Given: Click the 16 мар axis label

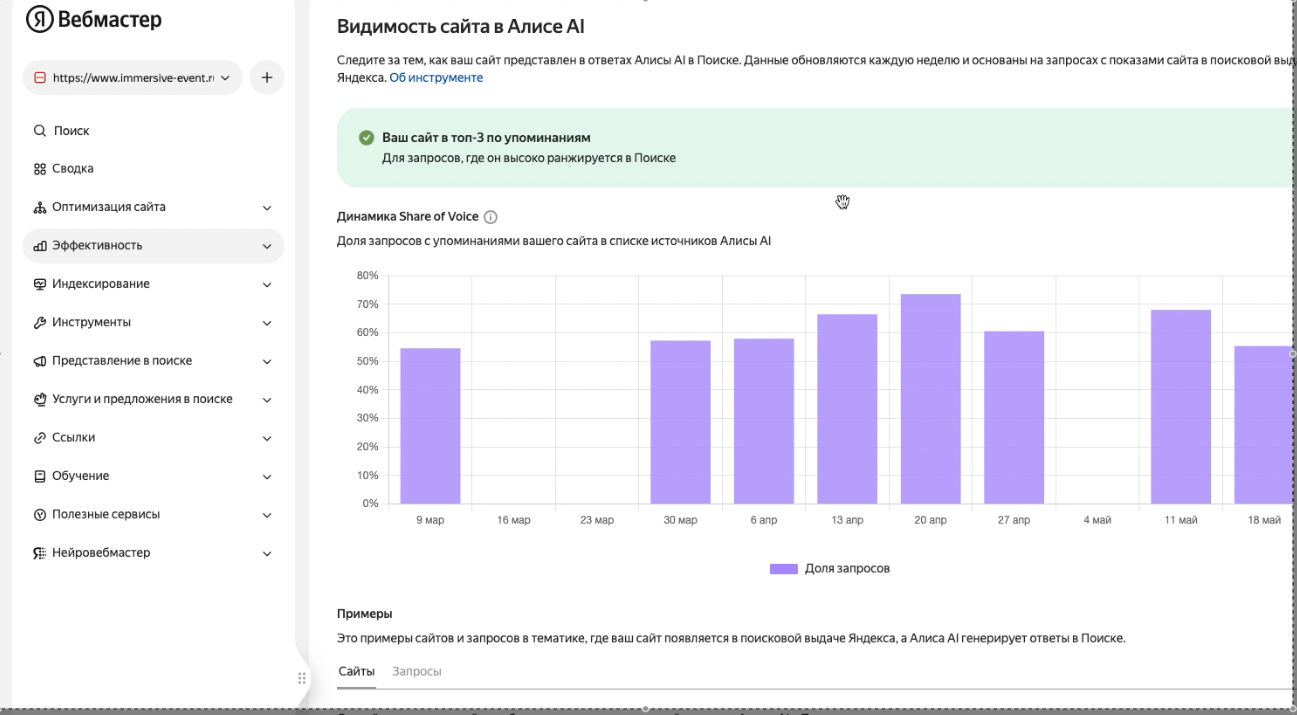Looking at the screenshot, I should point(514,521).
